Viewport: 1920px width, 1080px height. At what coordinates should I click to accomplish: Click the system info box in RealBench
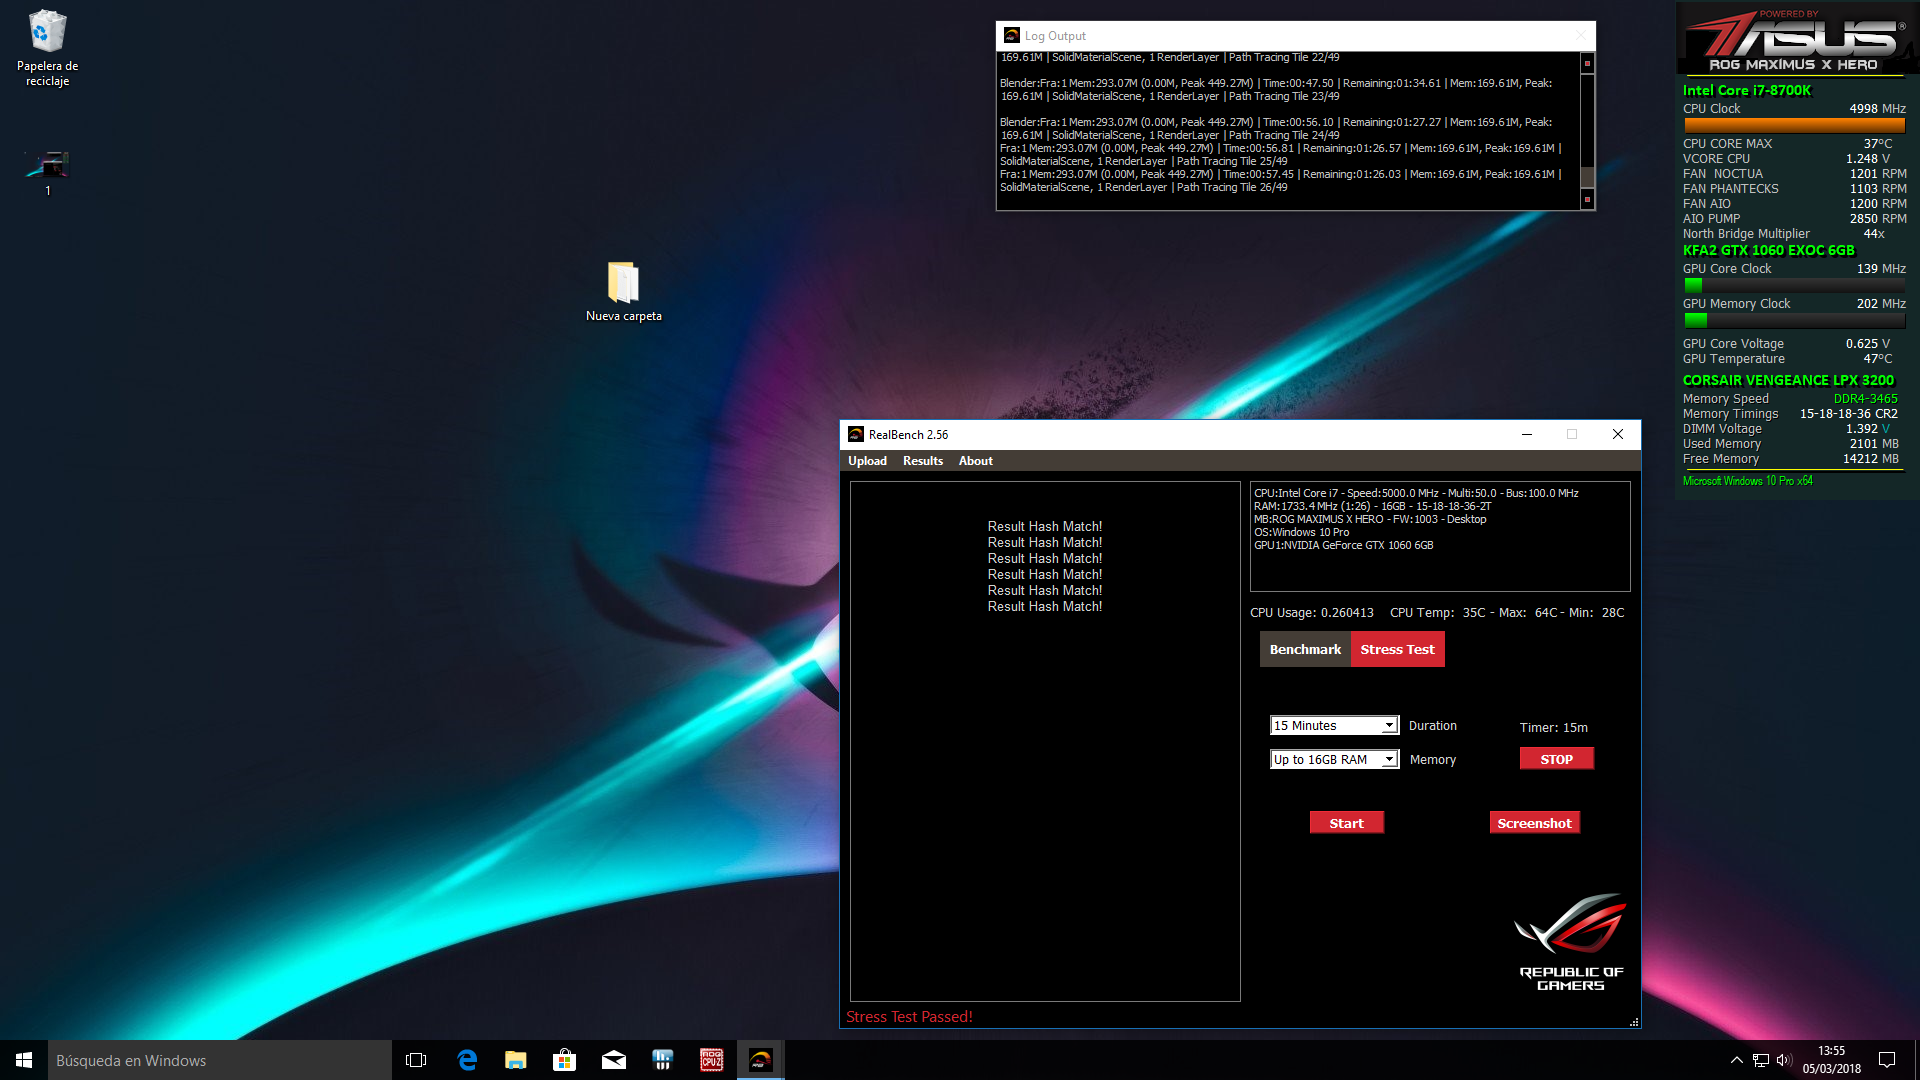pos(1440,536)
